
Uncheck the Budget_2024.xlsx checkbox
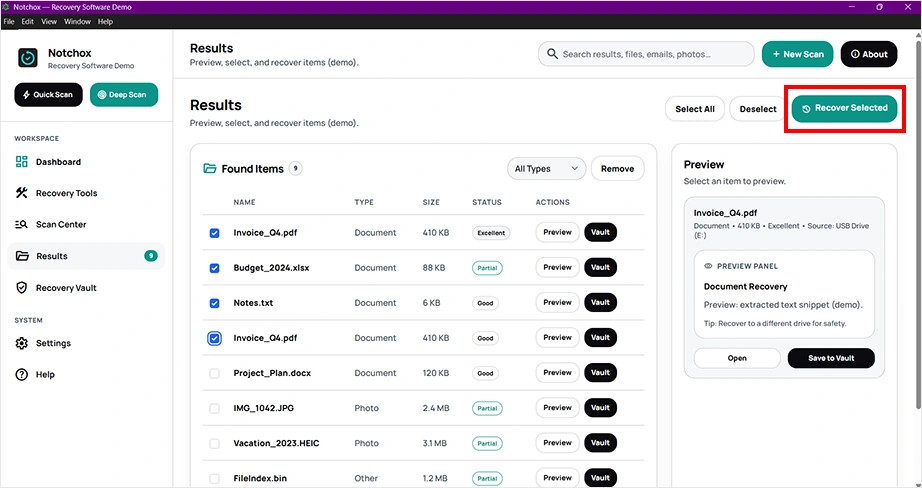click(215, 268)
